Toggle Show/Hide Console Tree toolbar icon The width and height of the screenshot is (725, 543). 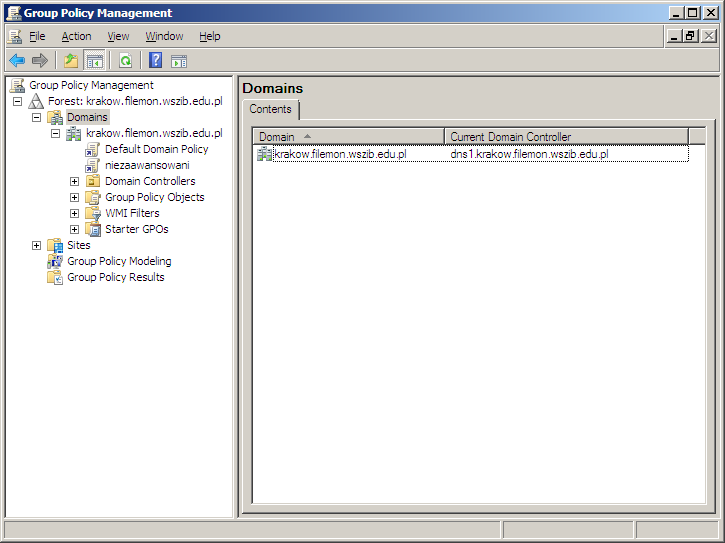[94, 61]
